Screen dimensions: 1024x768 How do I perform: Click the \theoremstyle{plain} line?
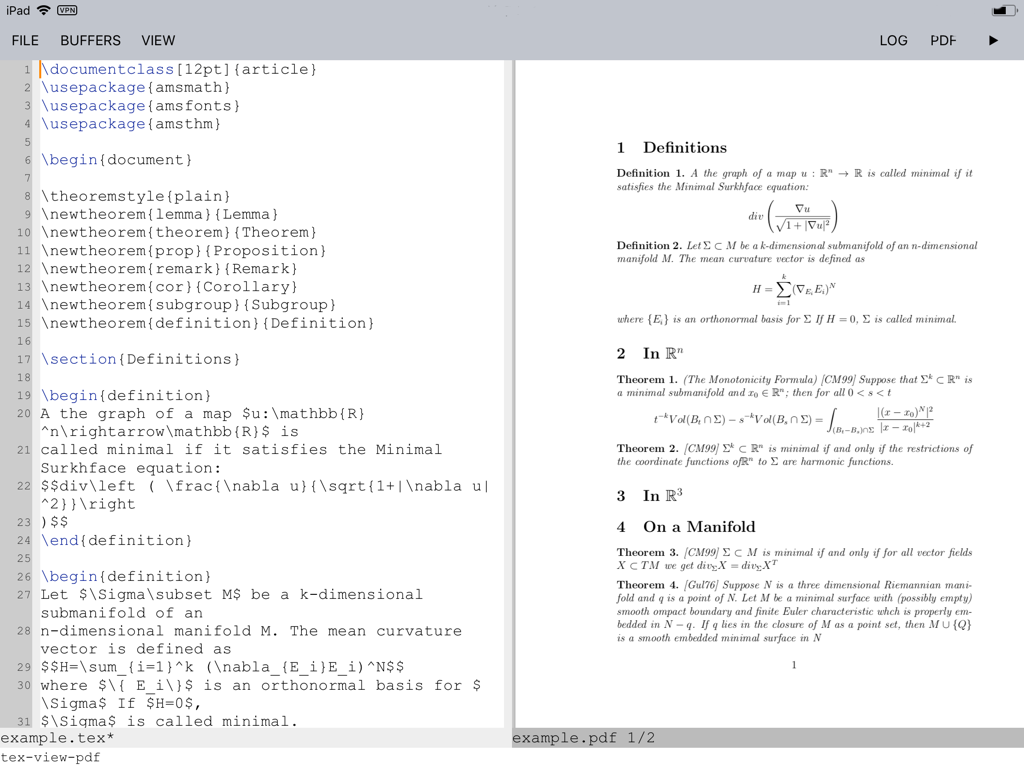click(135, 197)
